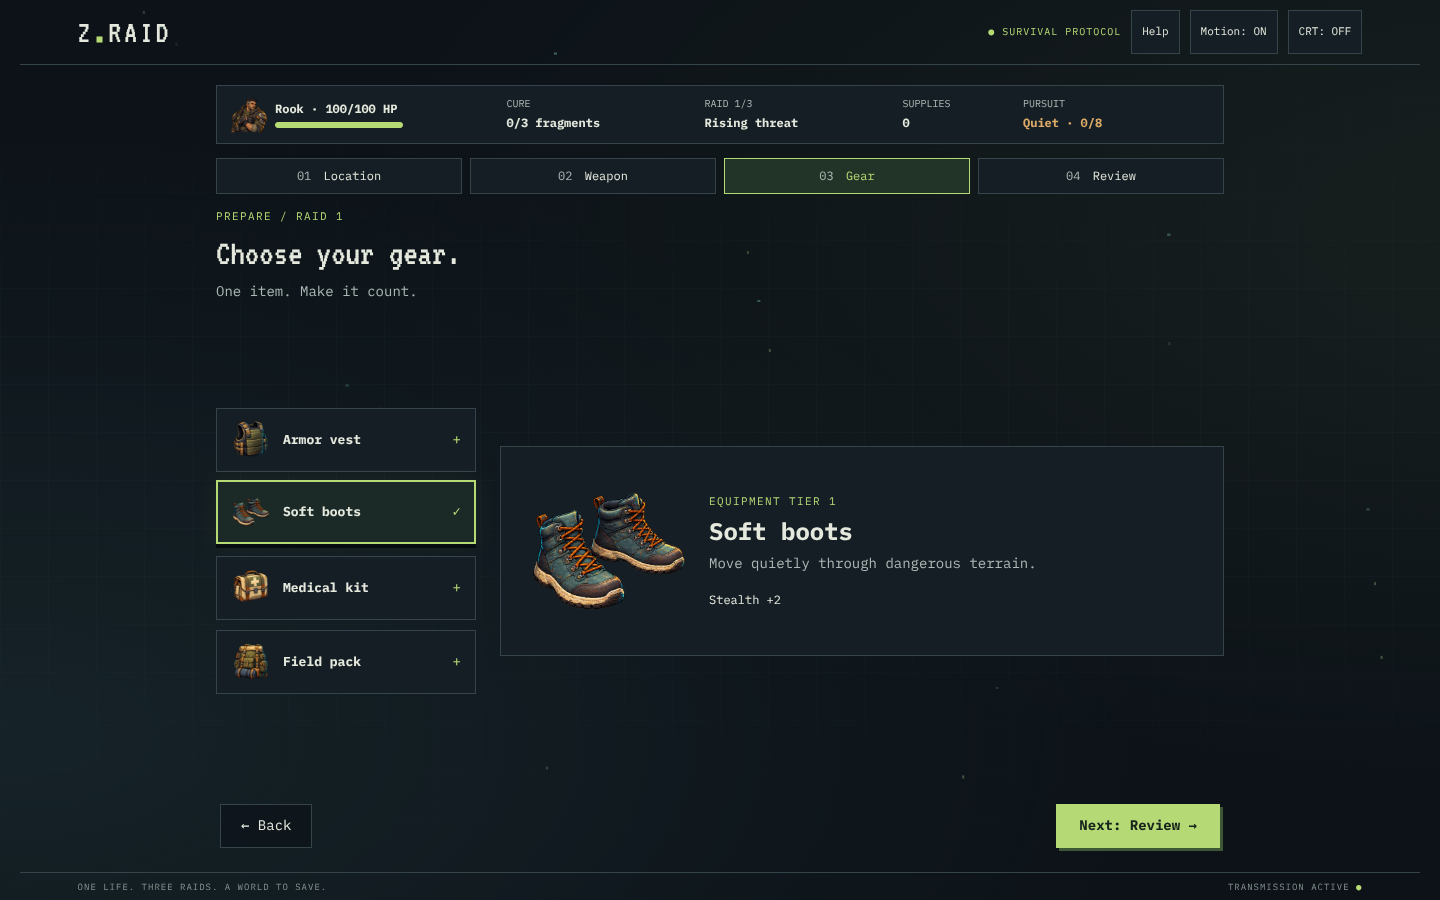Select the Field pack gear option
Screen dimensions: 1440x900
tap(346, 662)
